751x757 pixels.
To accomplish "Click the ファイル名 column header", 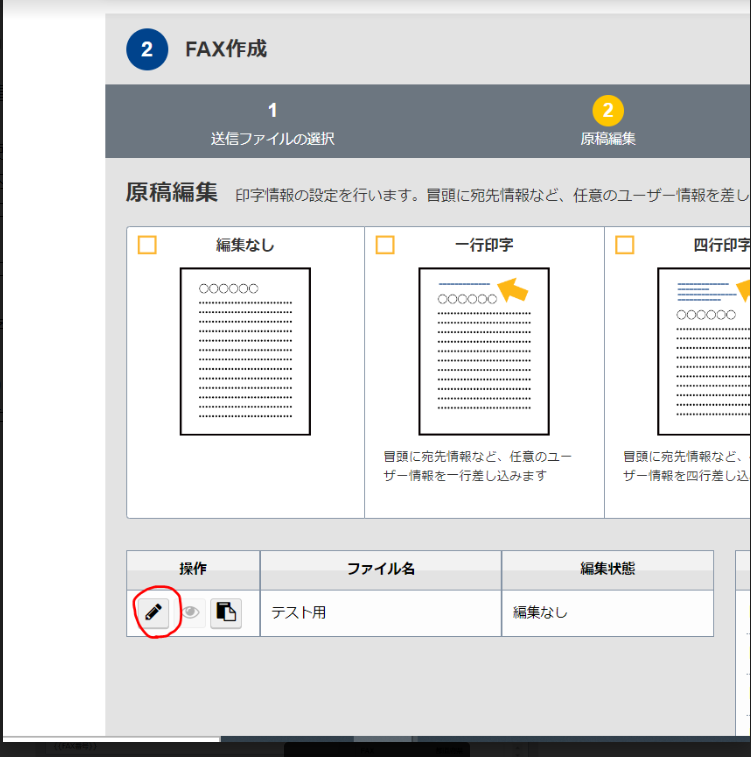I will coord(381,570).
